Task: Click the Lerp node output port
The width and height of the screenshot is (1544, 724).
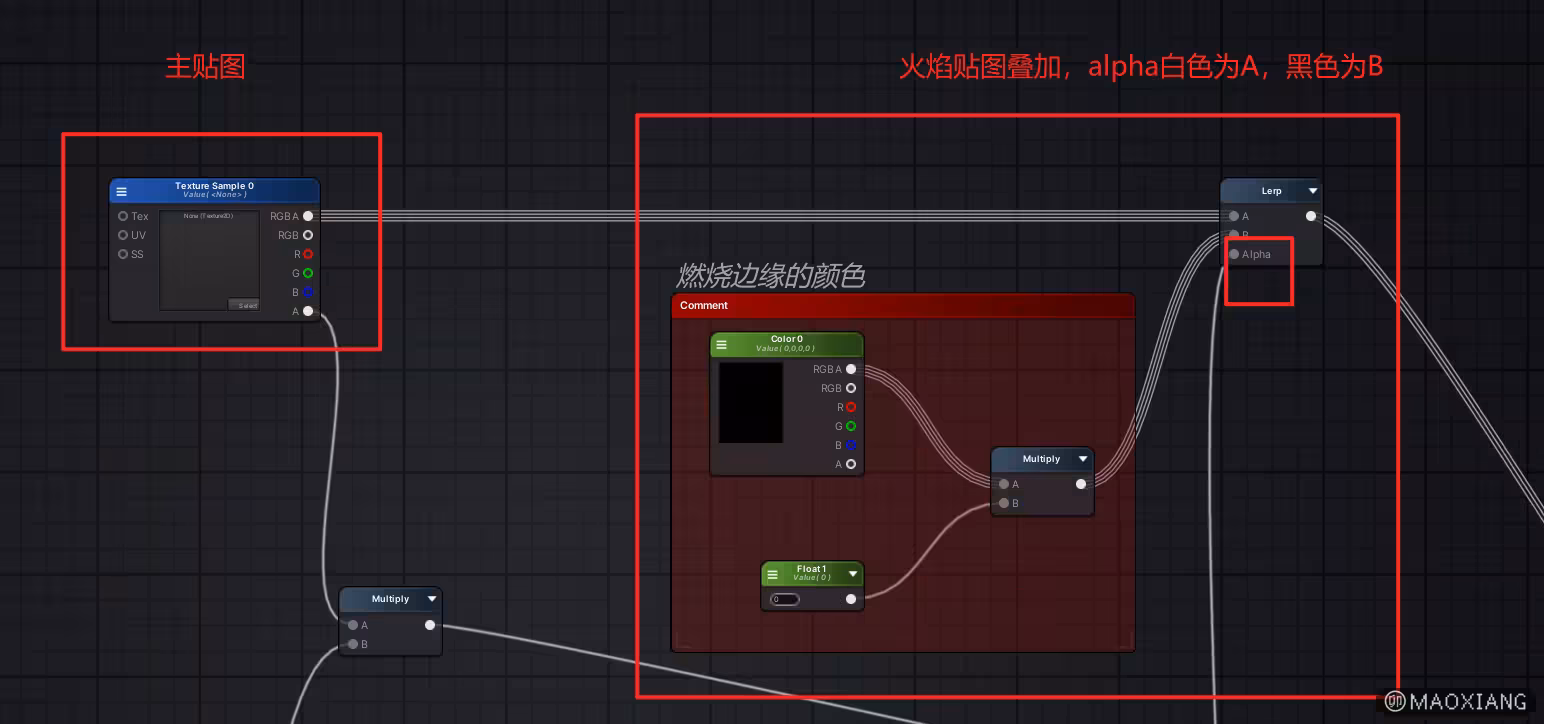Action: (x=1311, y=216)
